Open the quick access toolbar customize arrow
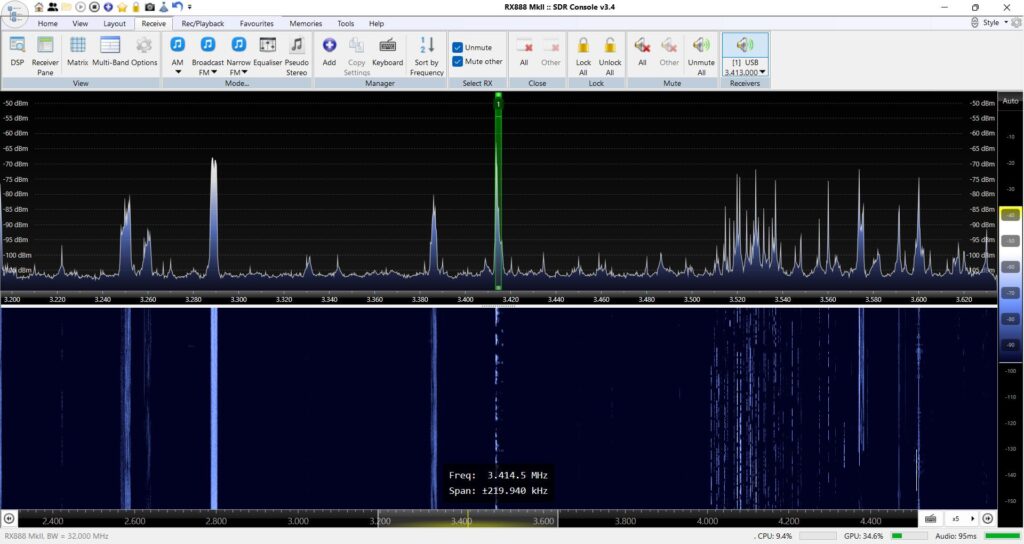 pos(190,7)
